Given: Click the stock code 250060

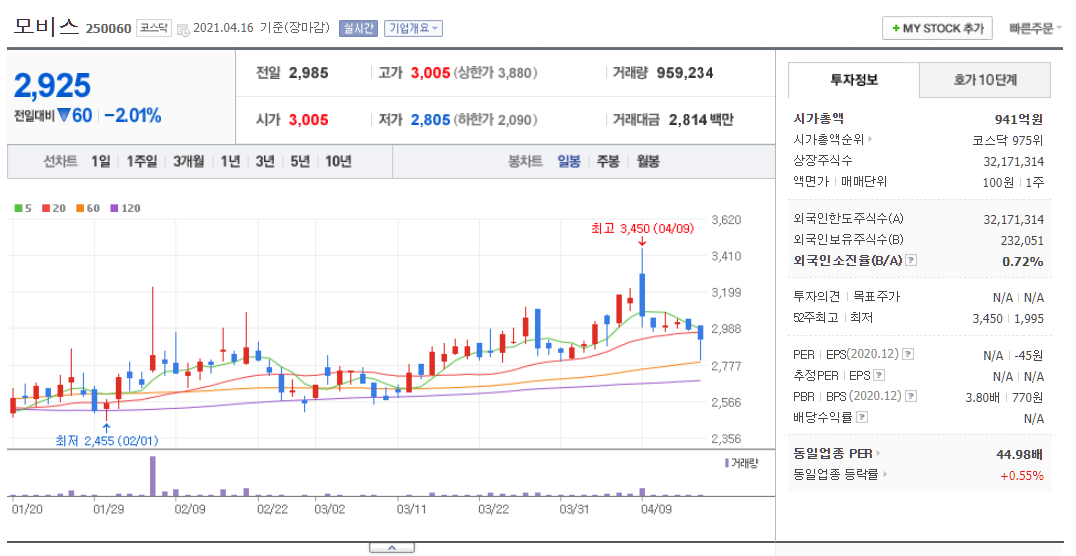Looking at the screenshot, I should [x=108, y=29].
